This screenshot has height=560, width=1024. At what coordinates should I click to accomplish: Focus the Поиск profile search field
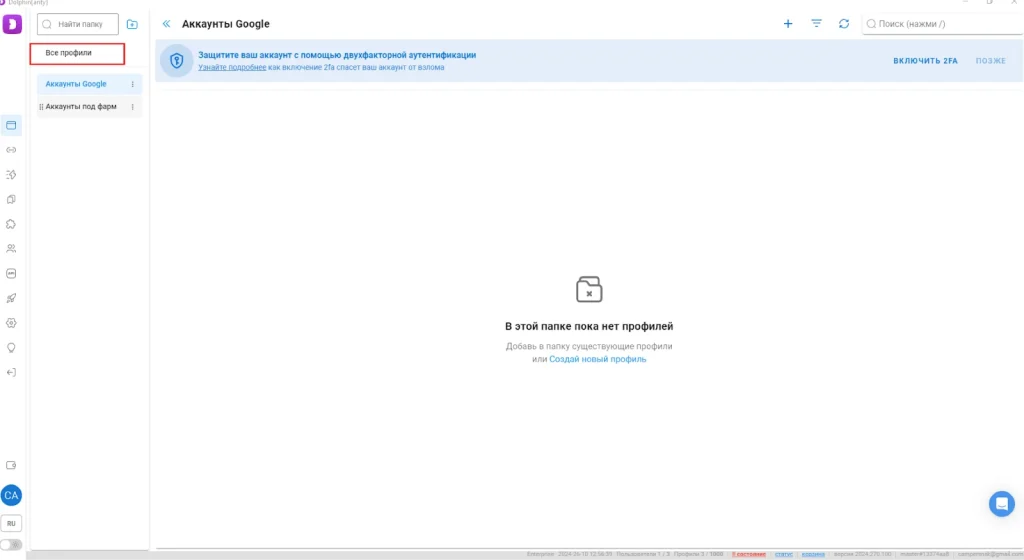(942, 24)
